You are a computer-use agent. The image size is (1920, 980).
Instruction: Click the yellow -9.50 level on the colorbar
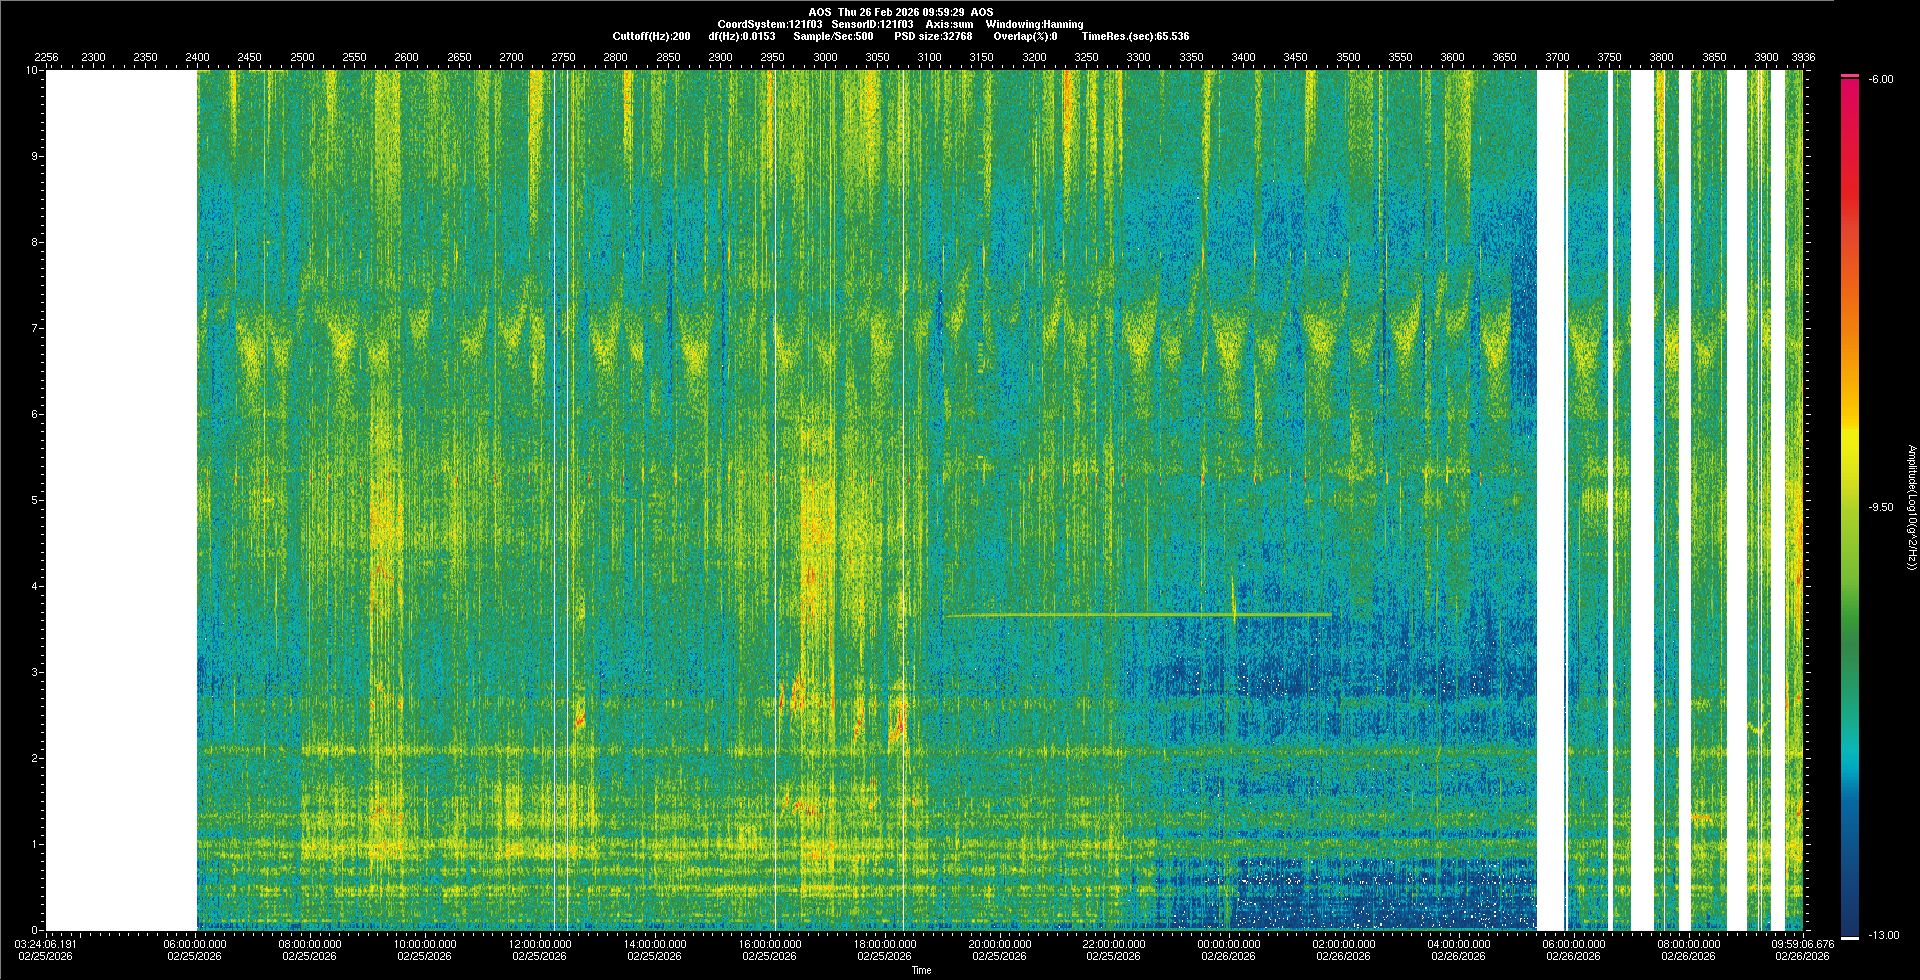[x=1849, y=440]
